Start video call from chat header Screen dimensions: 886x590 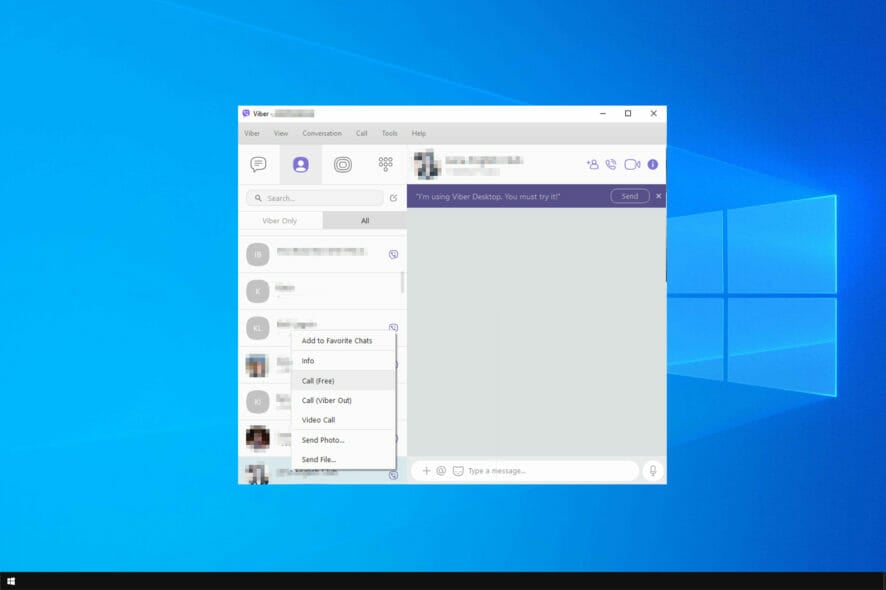click(x=632, y=164)
